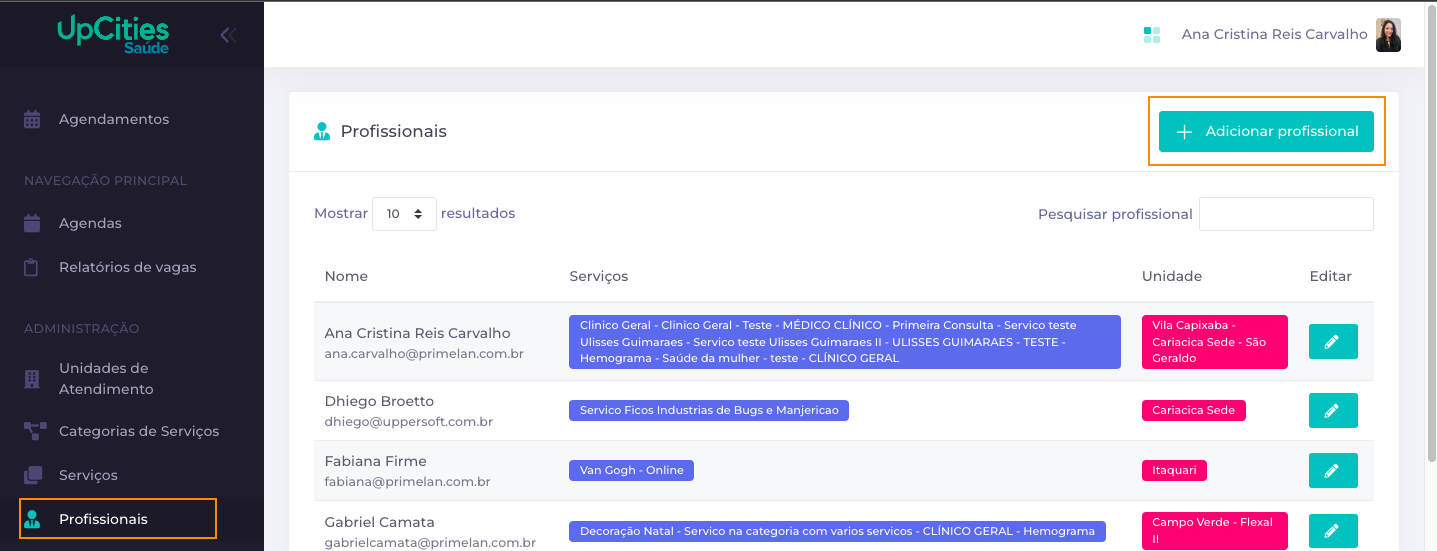
Task: Sort table by Unidade column header
Action: (1172, 276)
